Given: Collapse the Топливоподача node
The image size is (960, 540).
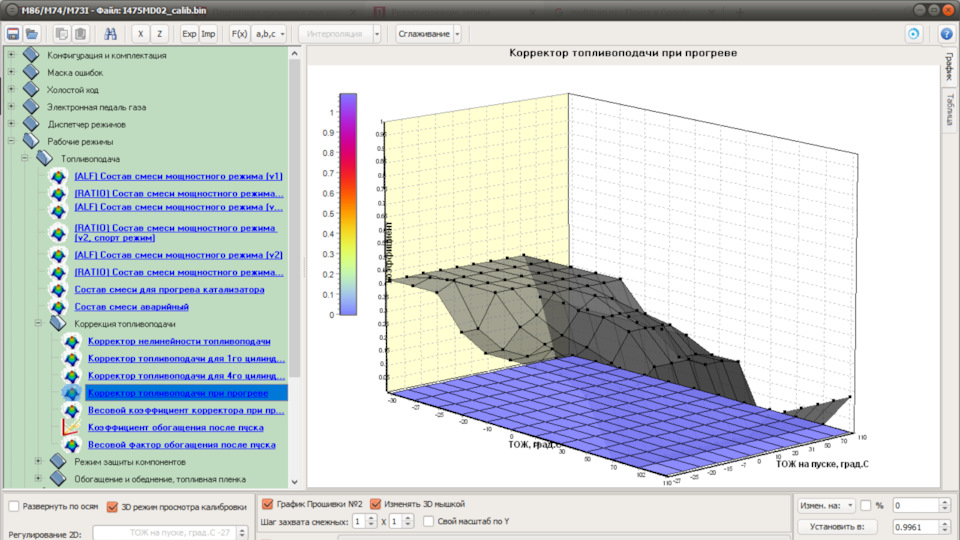Looking at the screenshot, I should pos(24,158).
